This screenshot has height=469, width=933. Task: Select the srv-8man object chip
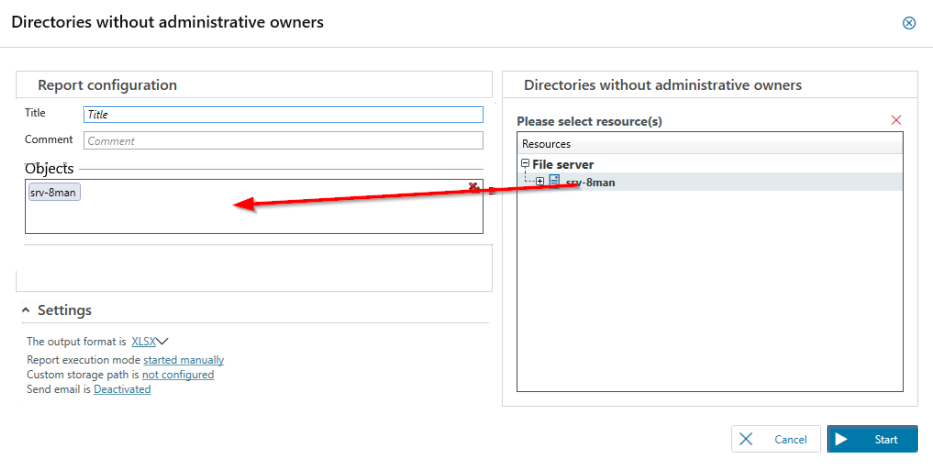tap(54, 192)
